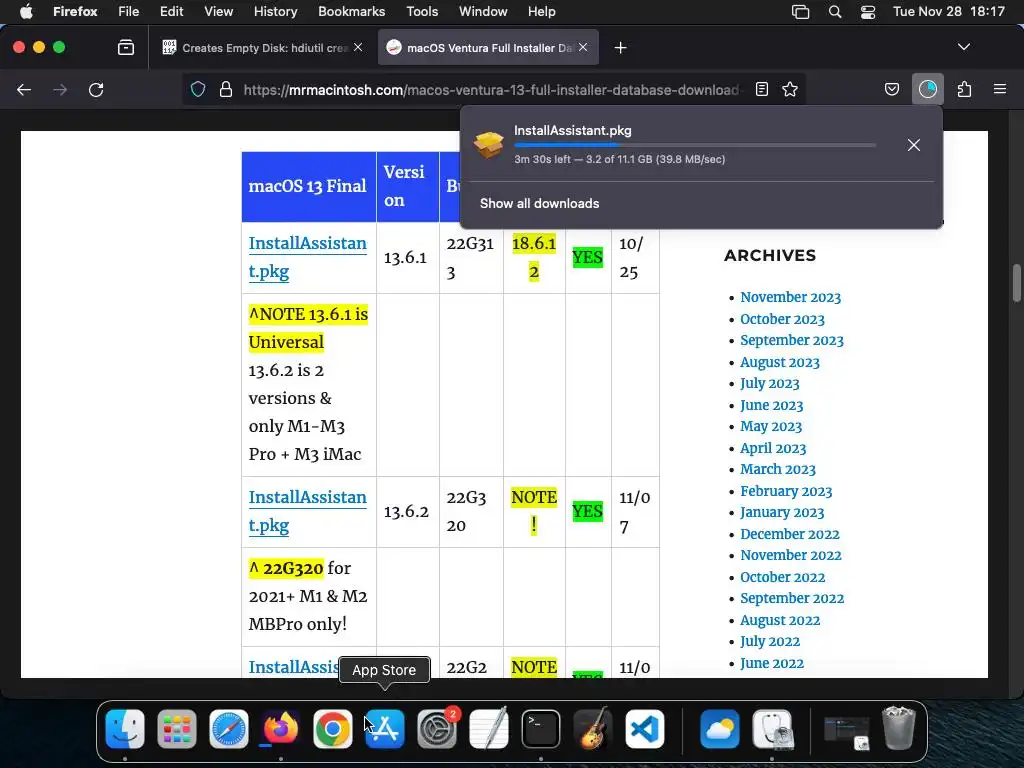This screenshot has width=1024, height=768.
Task: Open the February 2023 archive link
Action: click(x=786, y=491)
